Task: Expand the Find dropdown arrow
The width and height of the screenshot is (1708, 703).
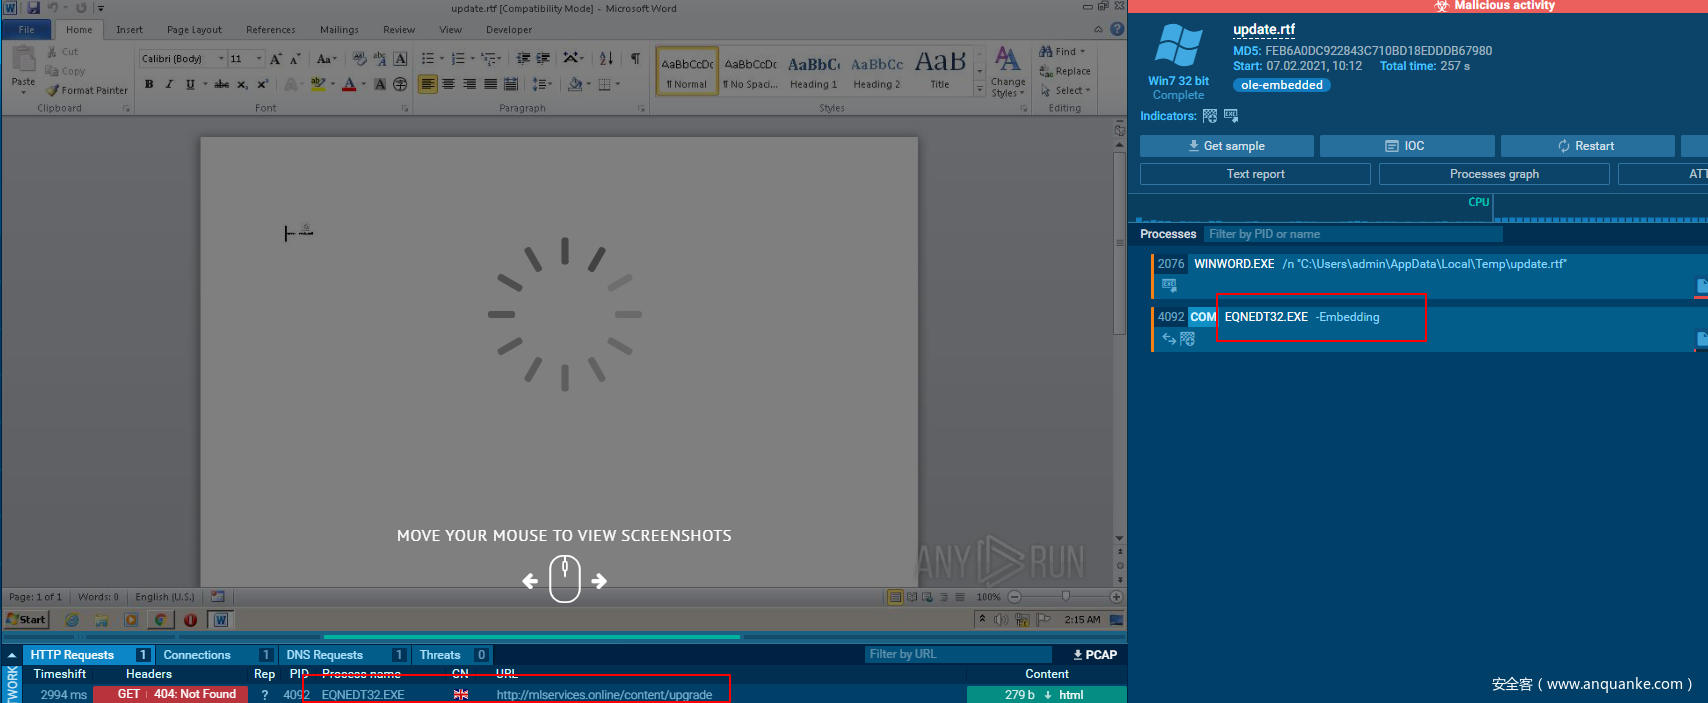Action: coord(1082,52)
